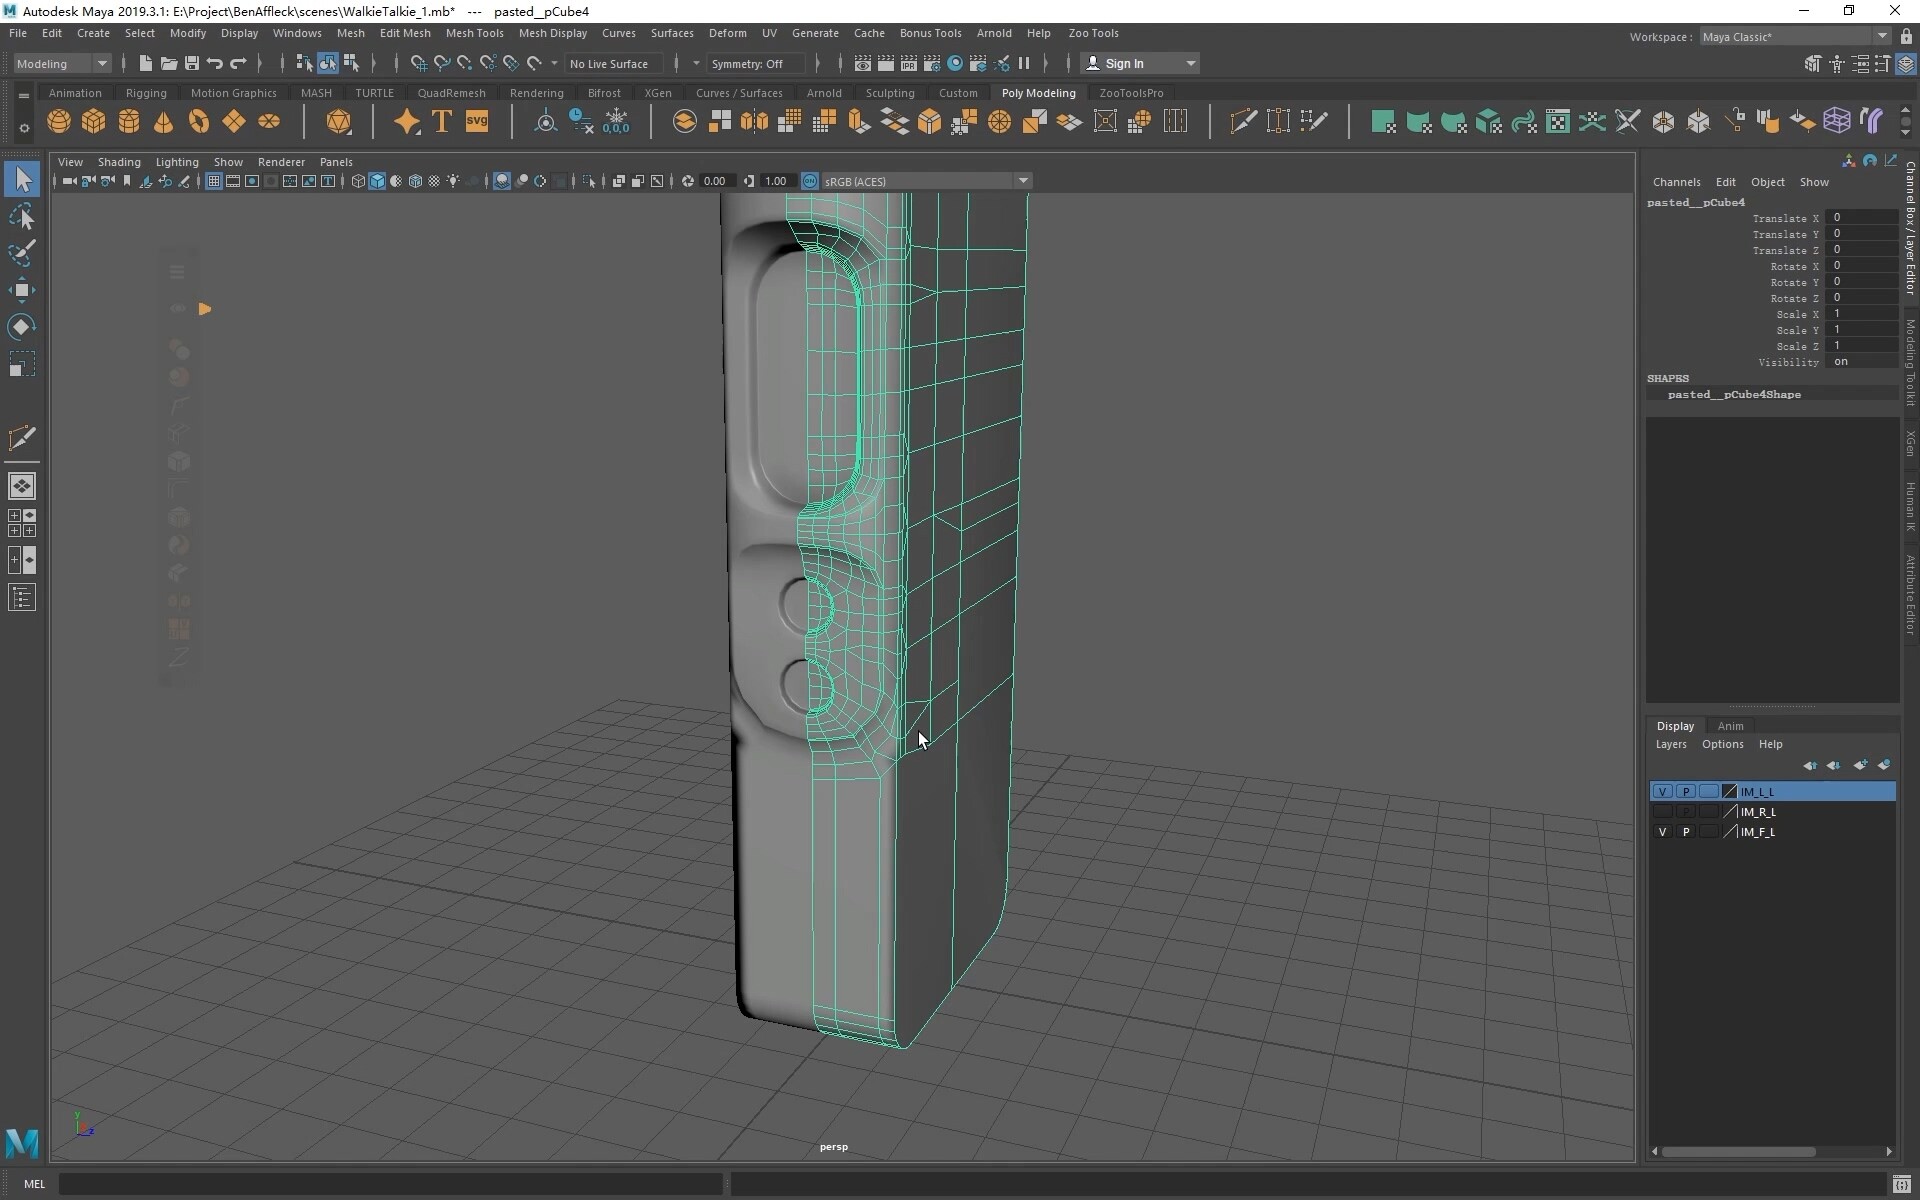
Task: Select the Scale tool in the Tool Box
Action: coord(23,364)
